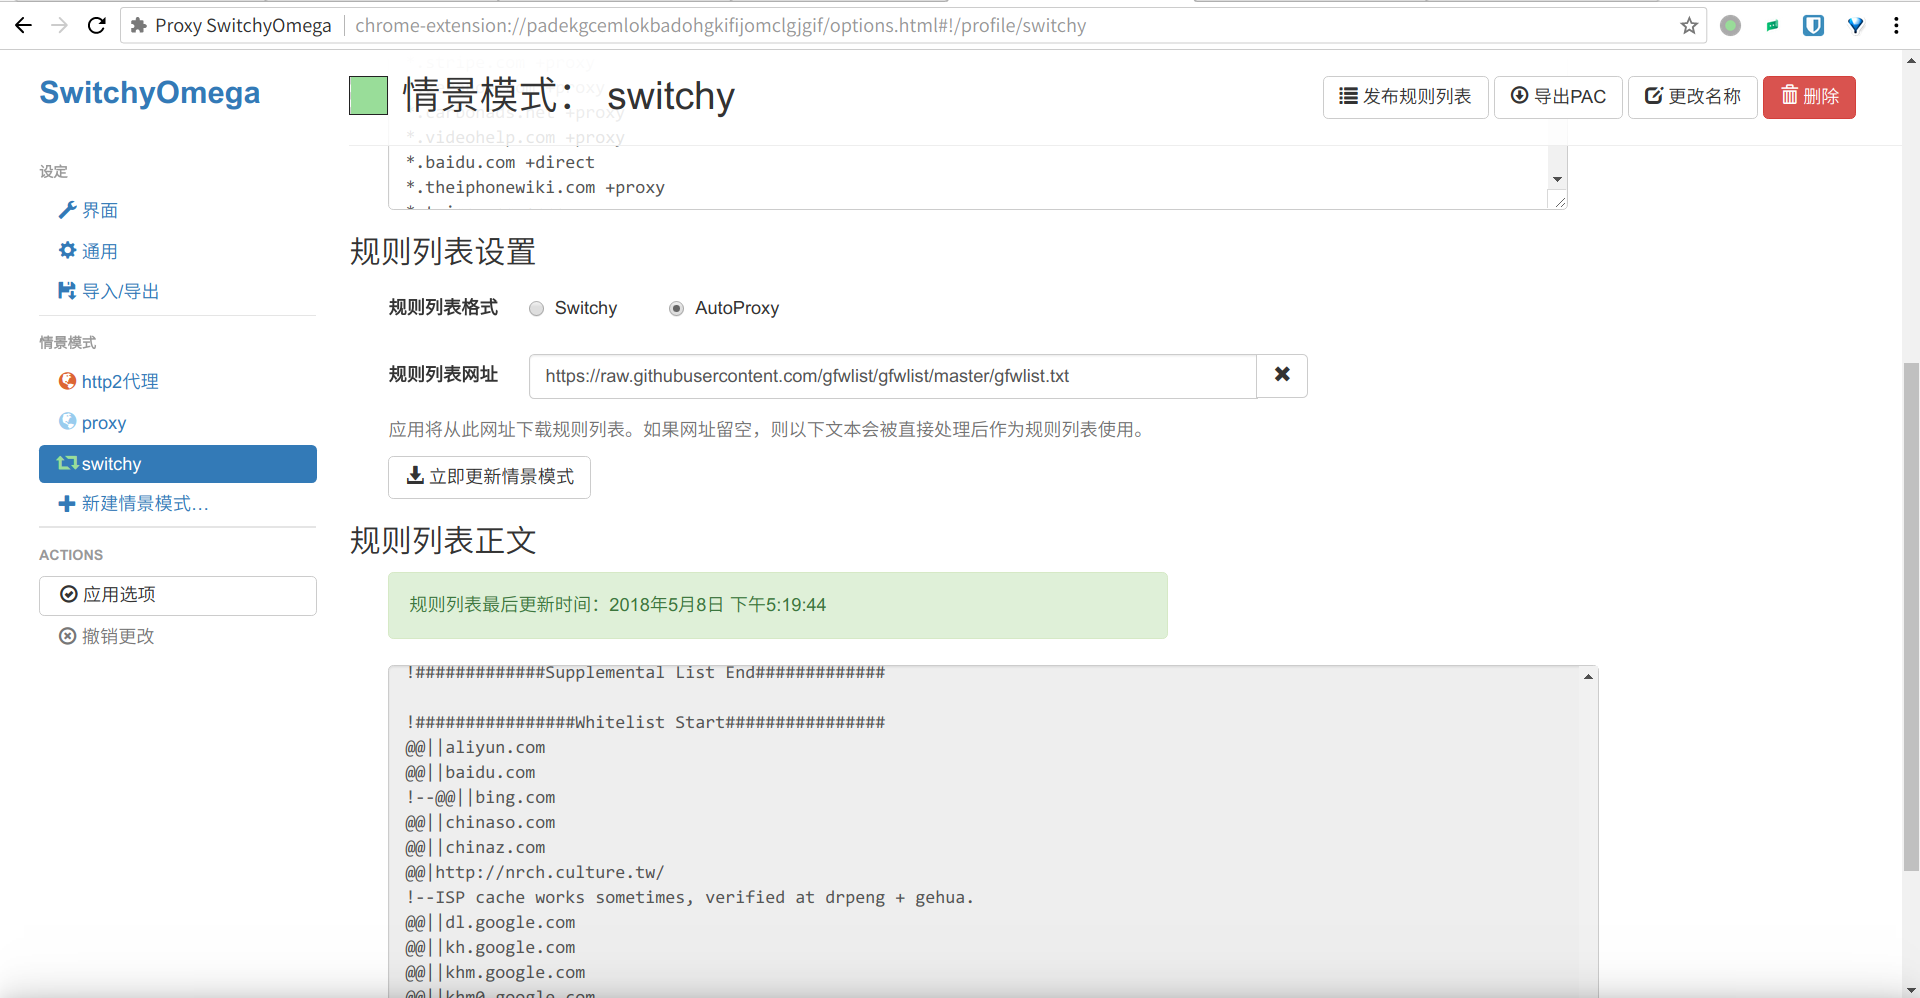Click the @@||baidu.com whitelist line
1920x998 pixels.
point(470,772)
